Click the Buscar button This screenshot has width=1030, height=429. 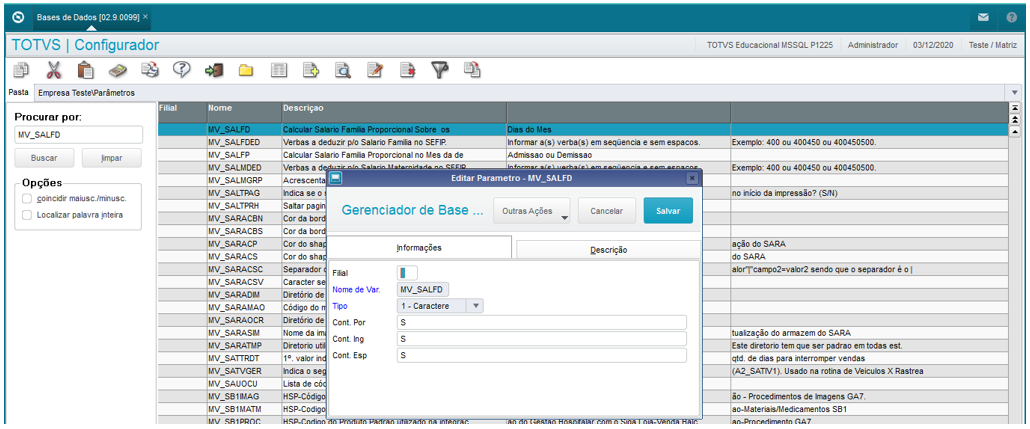[x=44, y=158]
